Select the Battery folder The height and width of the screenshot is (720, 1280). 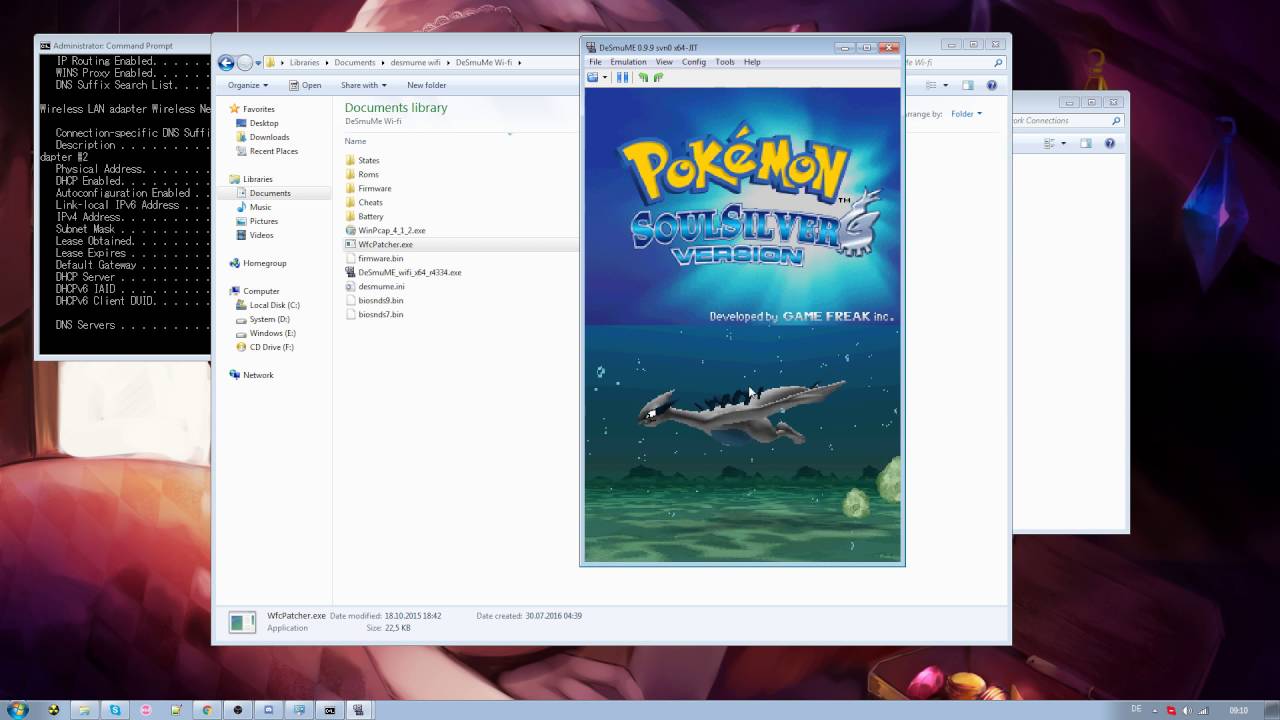(x=370, y=216)
